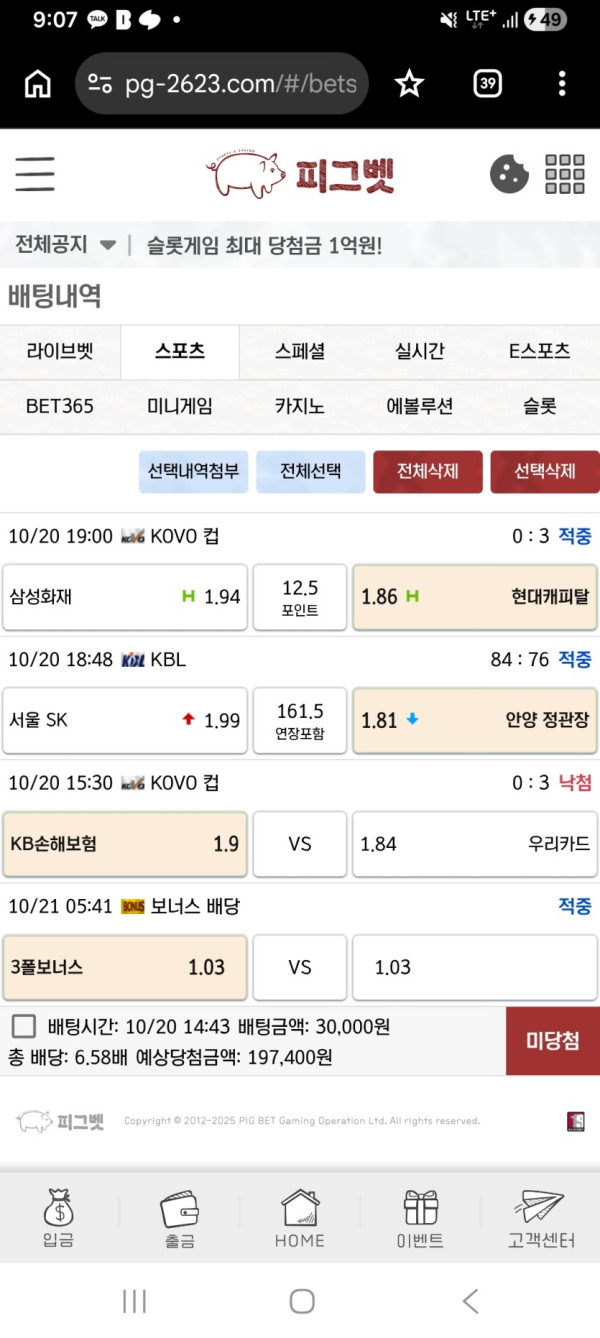Bookmark page with browser star icon
Image resolution: width=600 pixels, height=1338 pixels.
pos(409,84)
